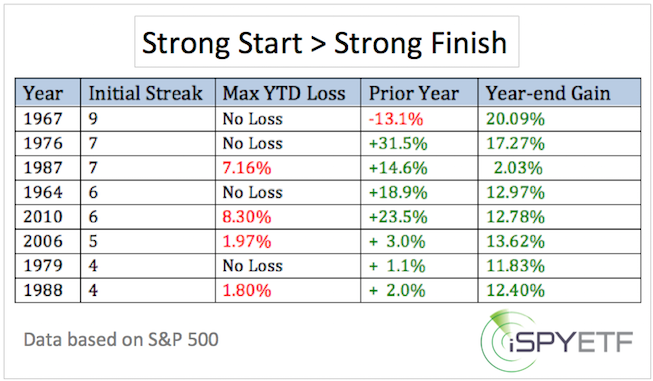653x381 pixels.
Task: Click the +31.5% prior year cell
Action: coord(398,144)
